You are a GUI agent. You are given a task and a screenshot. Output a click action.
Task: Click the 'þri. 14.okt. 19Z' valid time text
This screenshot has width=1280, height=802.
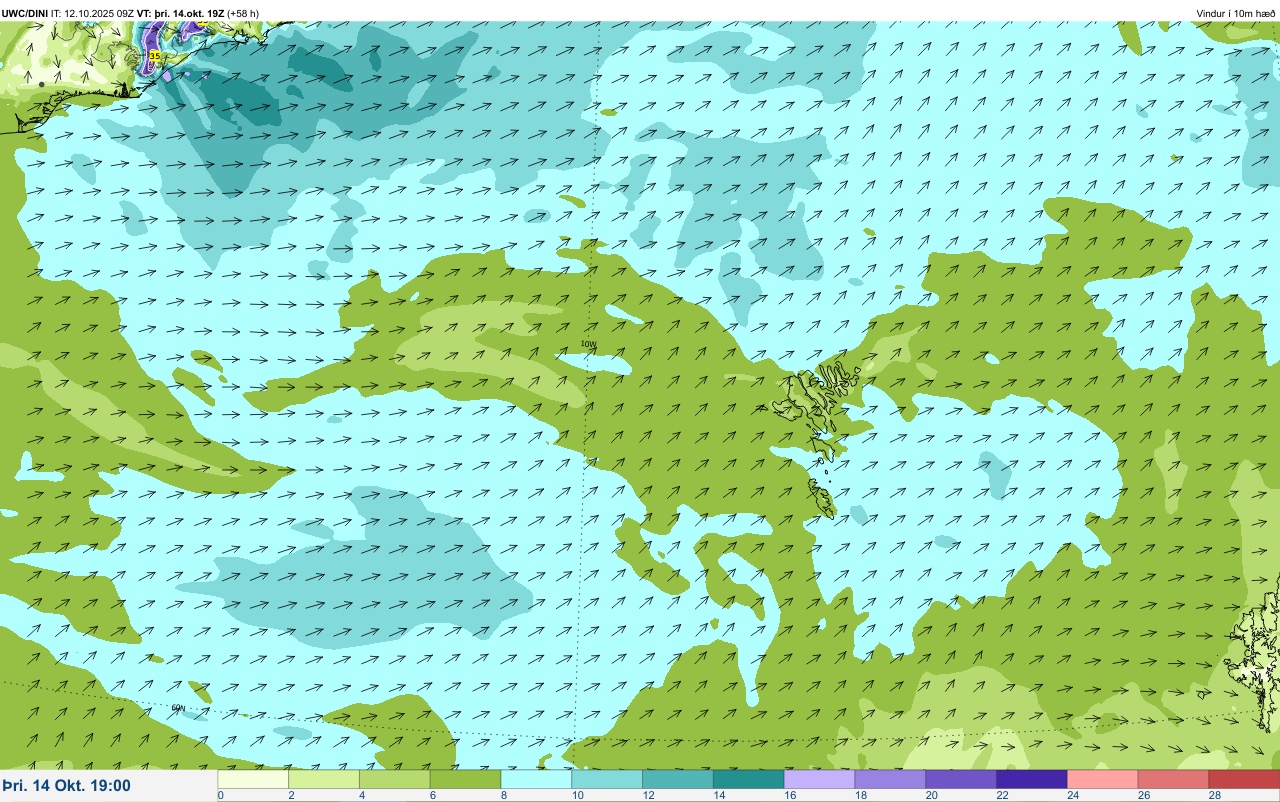(189, 13)
